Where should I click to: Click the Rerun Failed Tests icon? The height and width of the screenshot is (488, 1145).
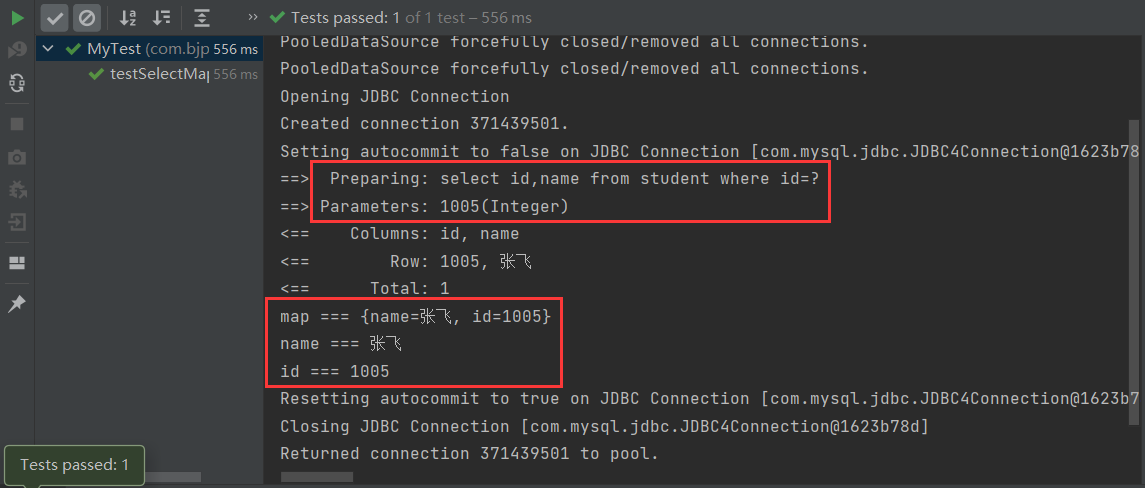tap(17, 50)
